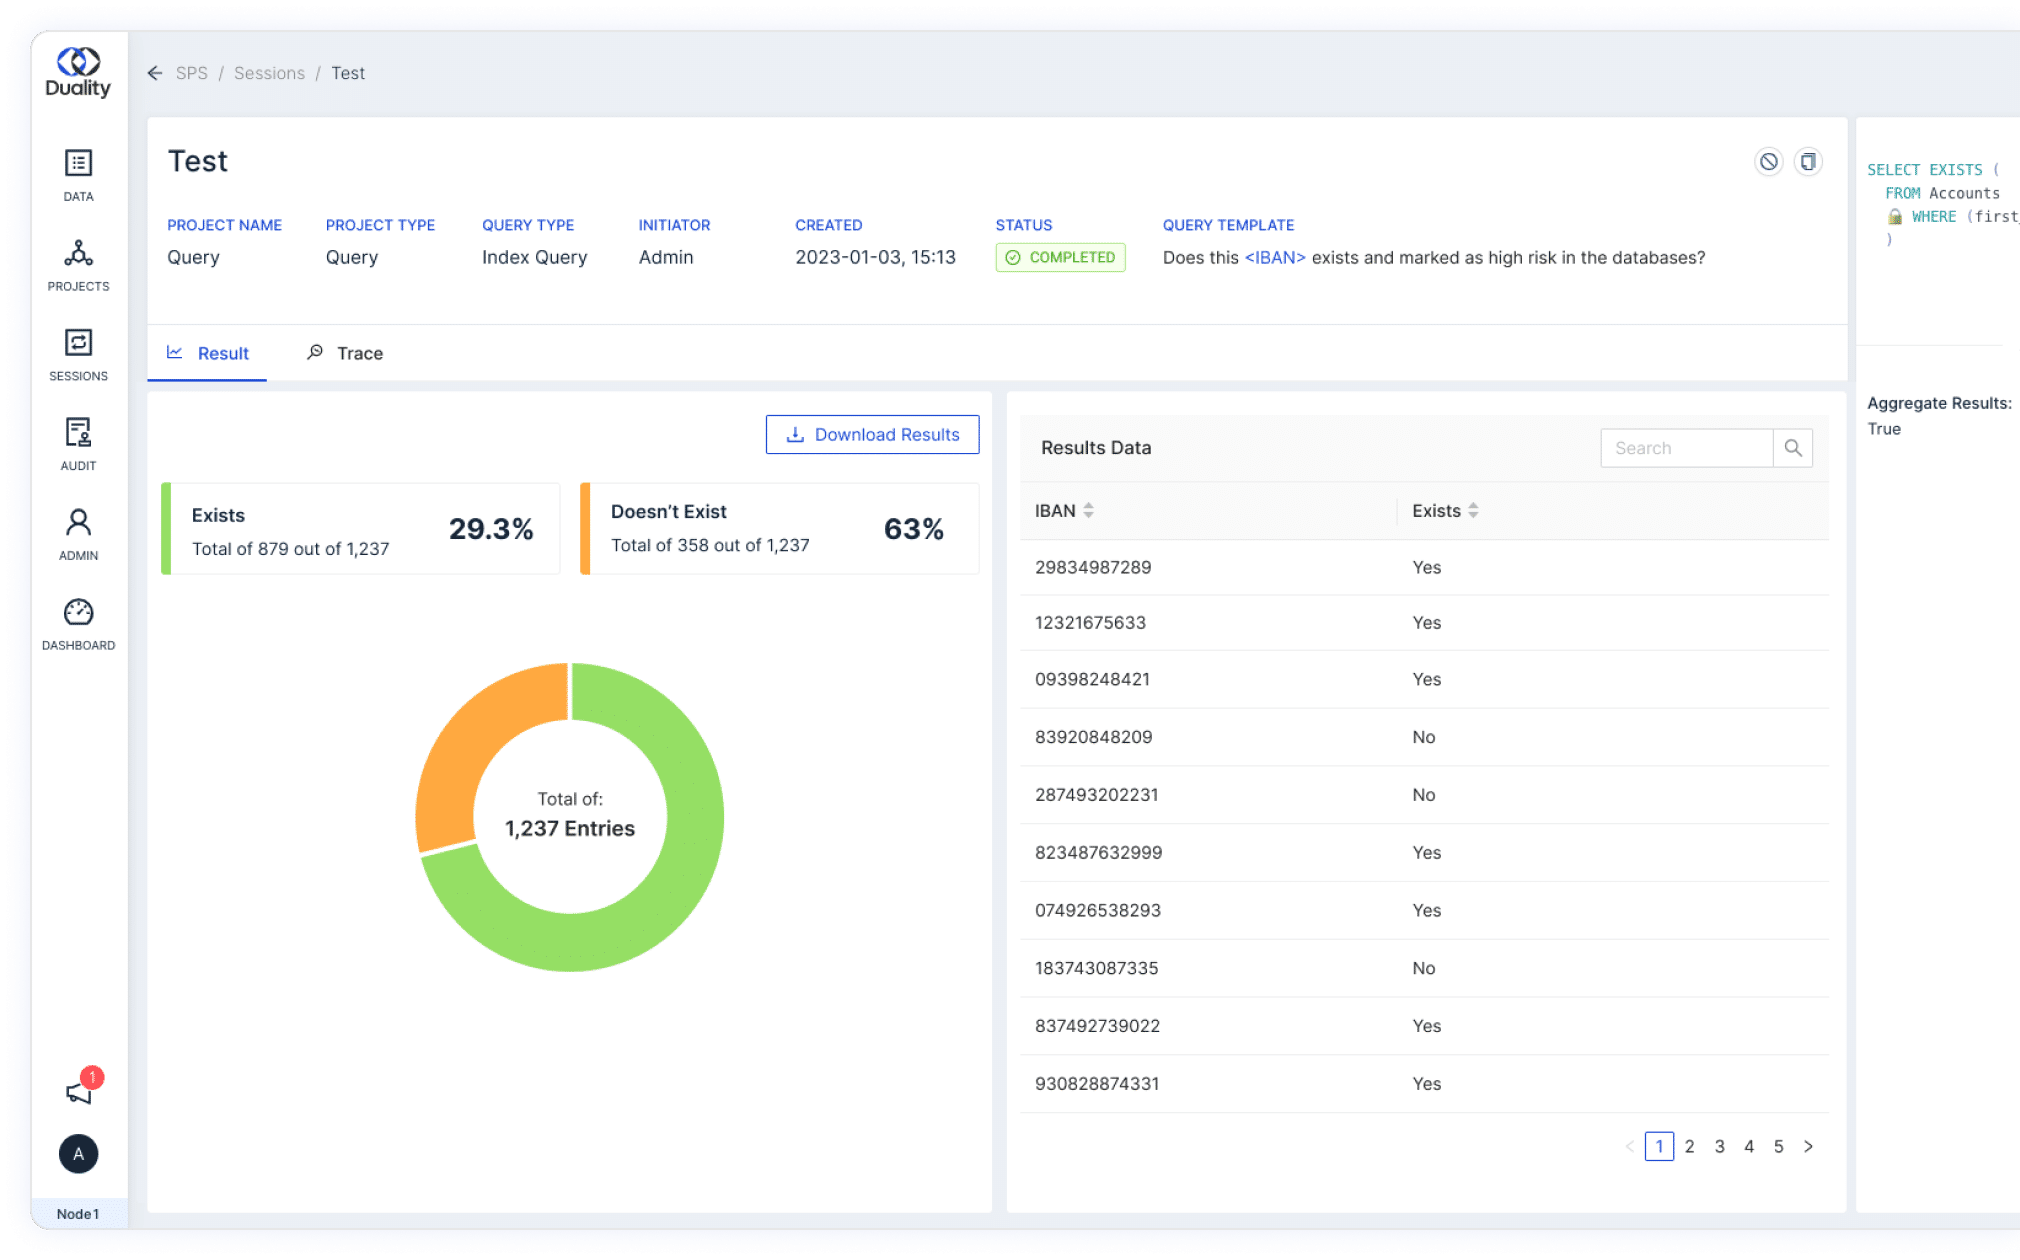This screenshot has height=1260, width=2020.
Task: Open Sessions breadcrumb link
Action: (x=269, y=73)
